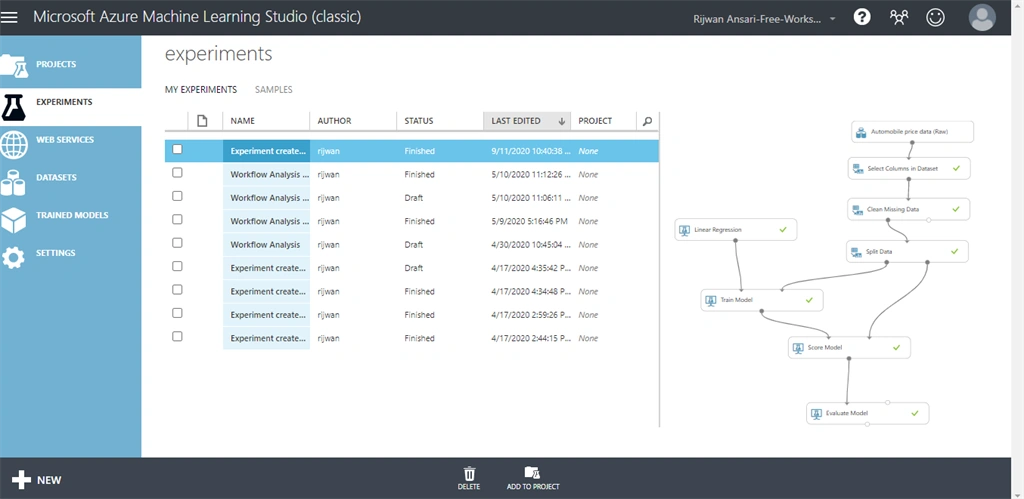Check the box for 4/17/2020 4:34:48 row
This screenshot has width=1024, height=499.
(x=177, y=290)
